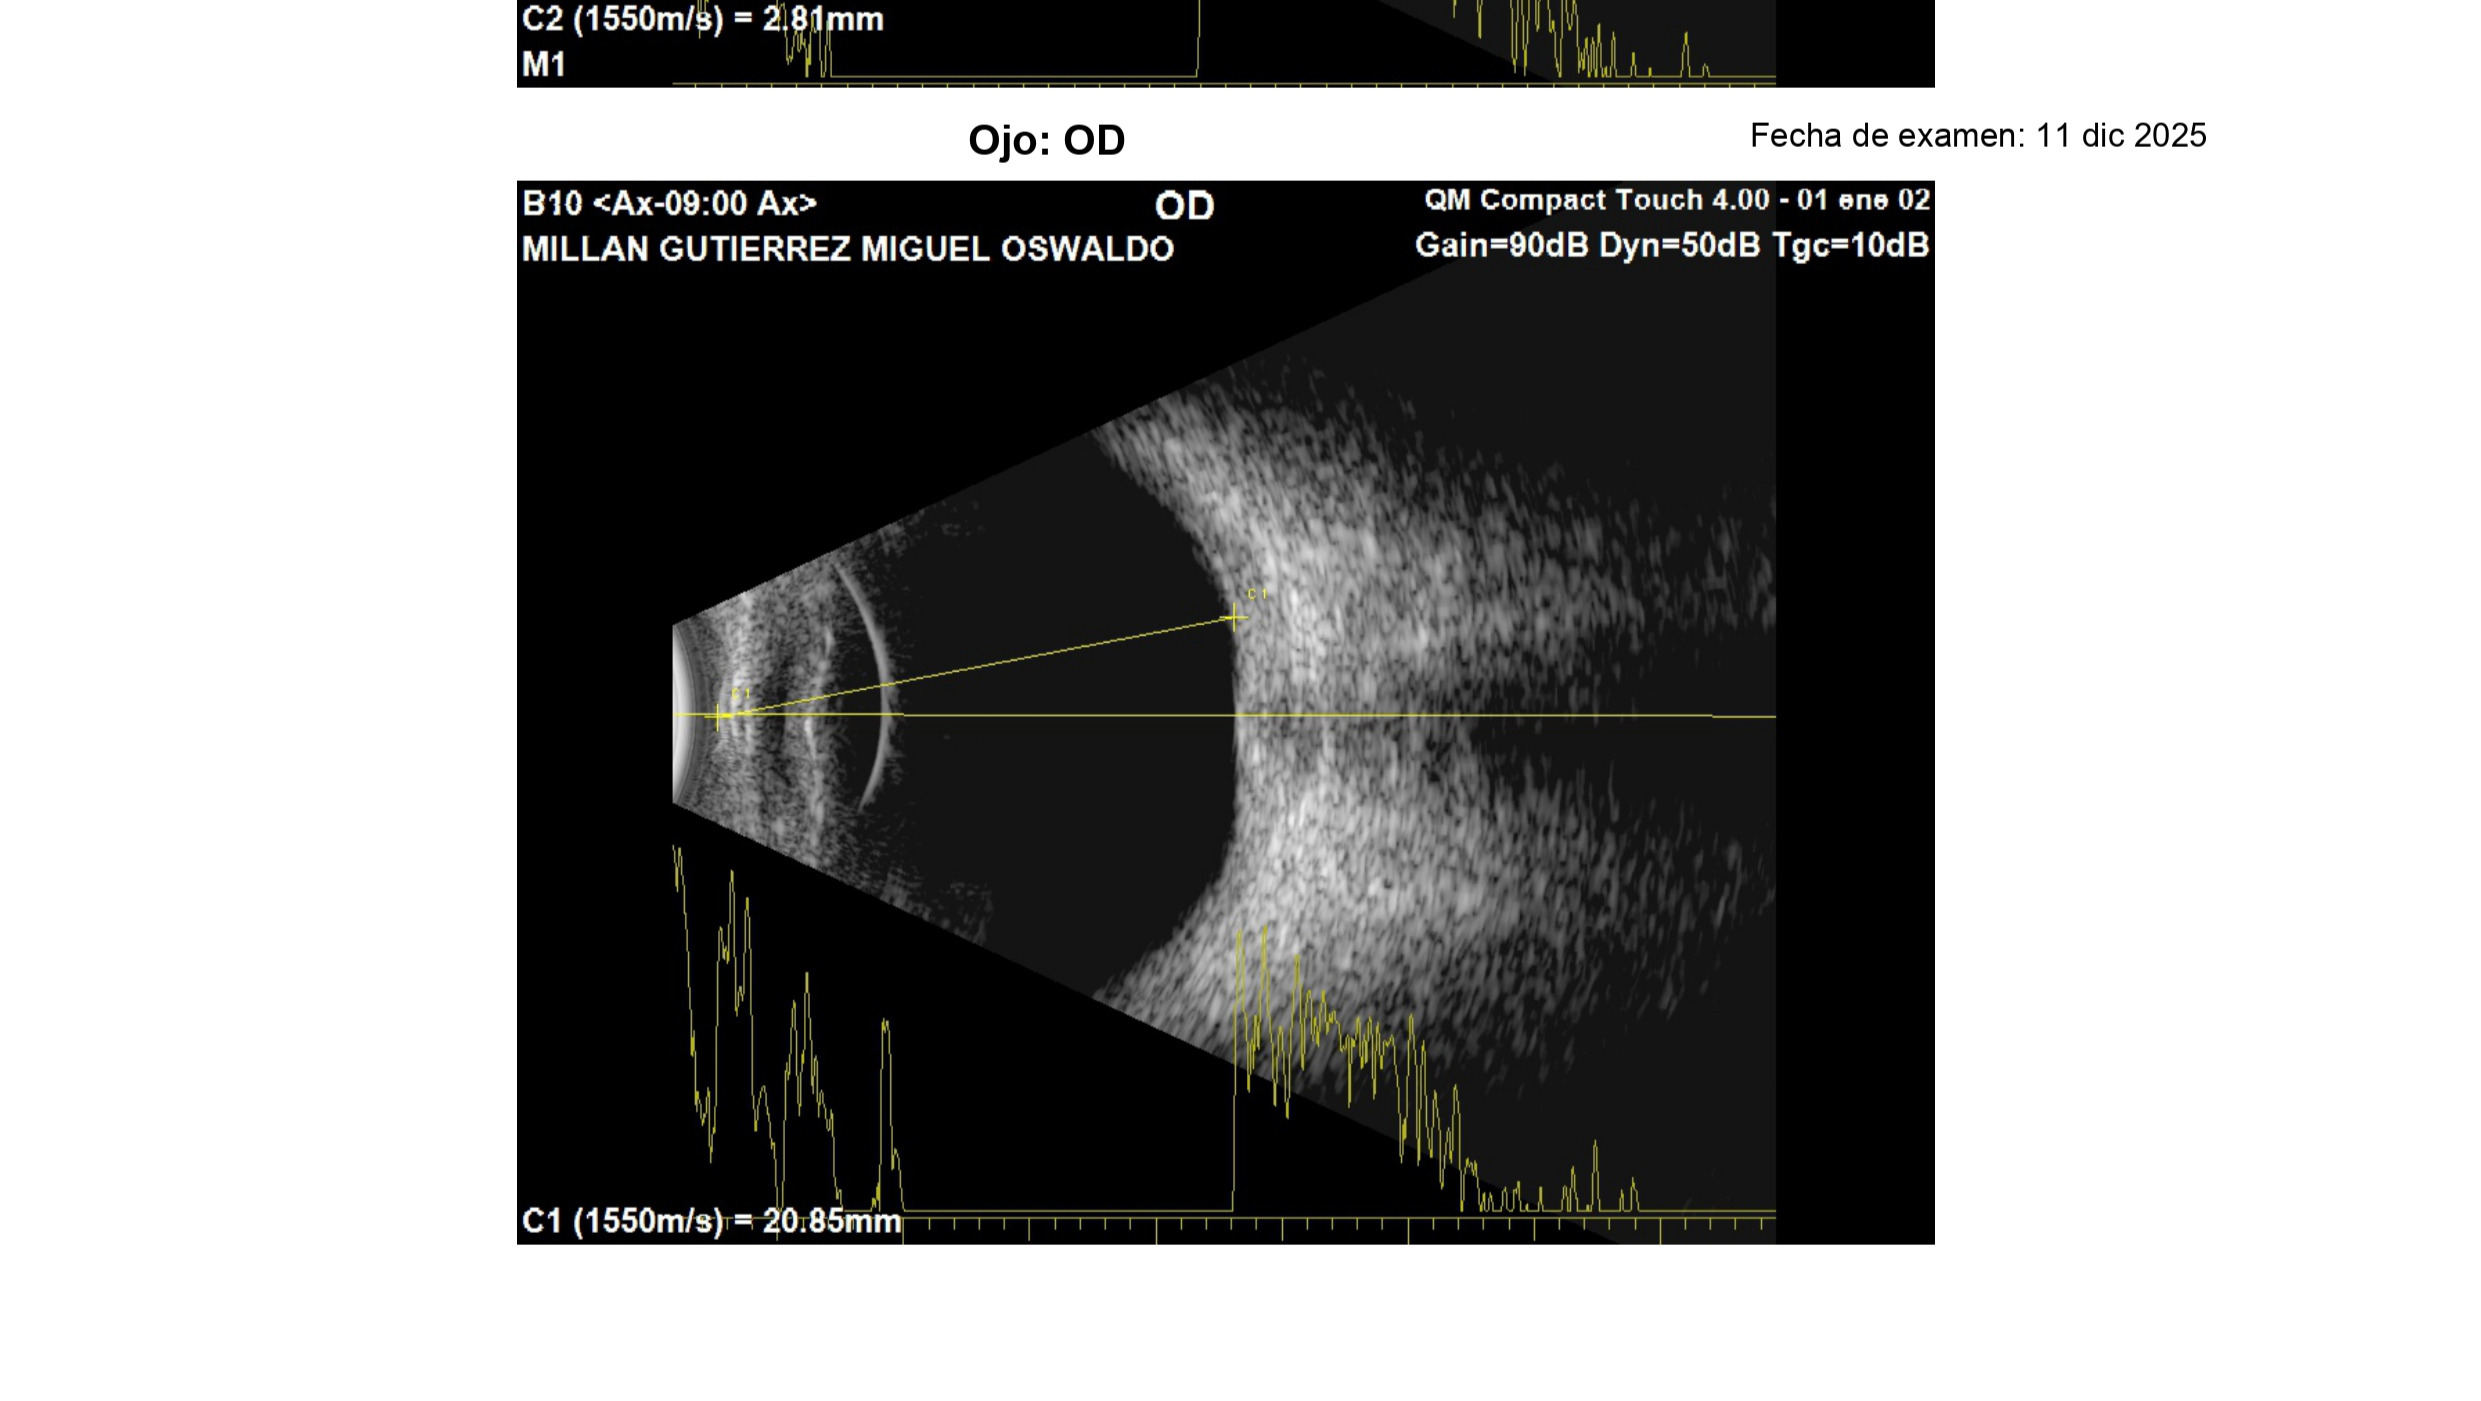Click the Fecha de examen date text

click(1977, 136)
